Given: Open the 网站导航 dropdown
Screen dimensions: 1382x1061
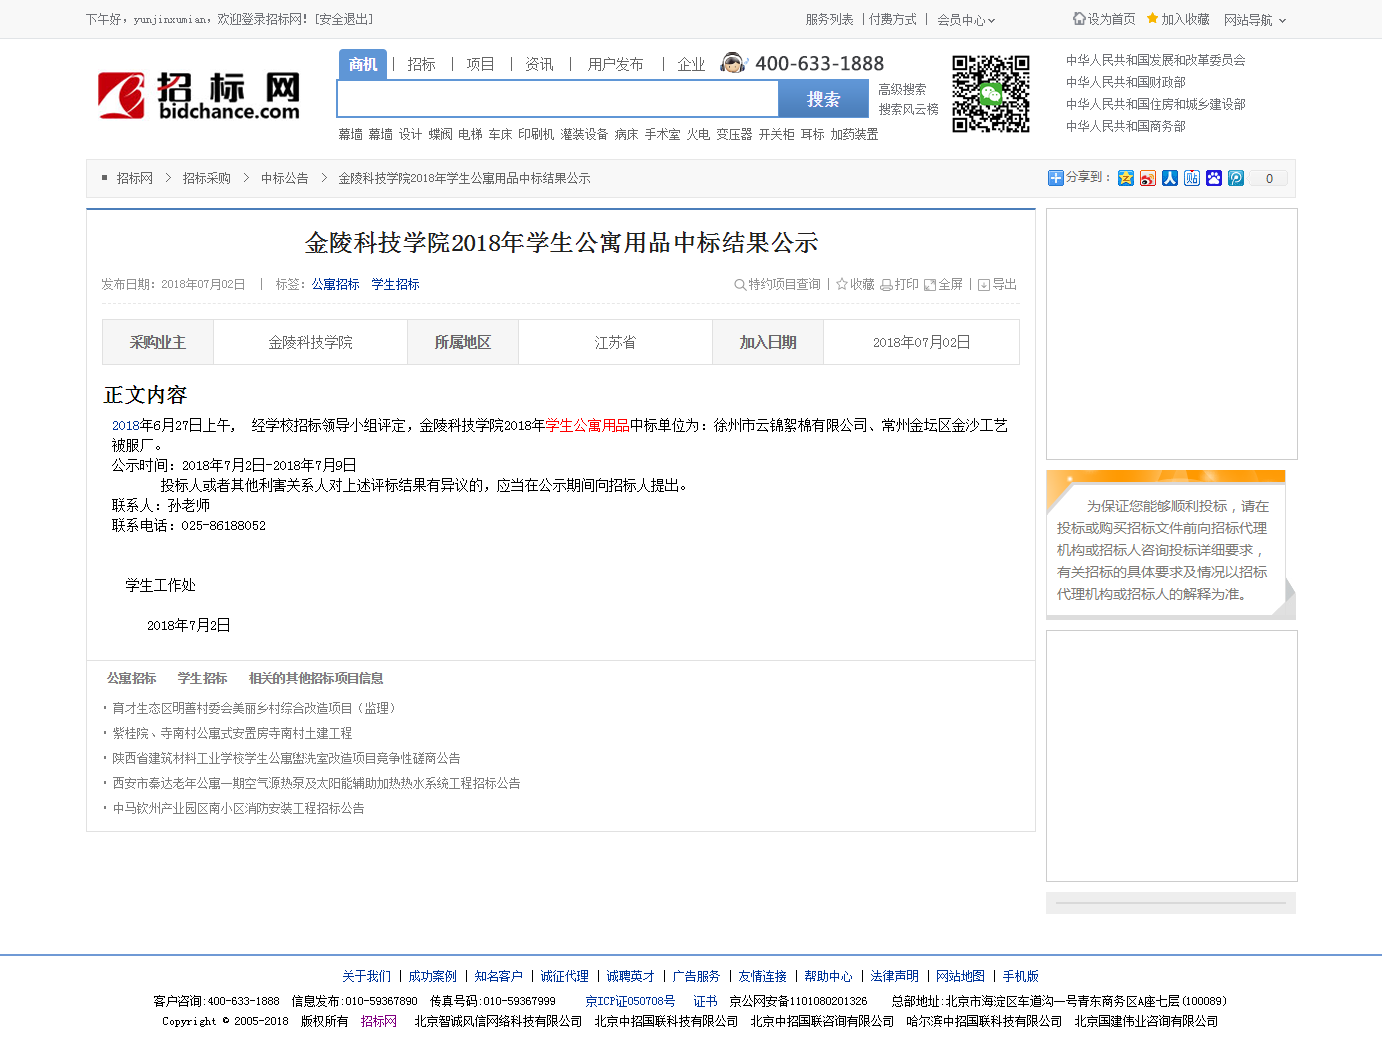Looking at the screenshot, I should coord(1255,20).
